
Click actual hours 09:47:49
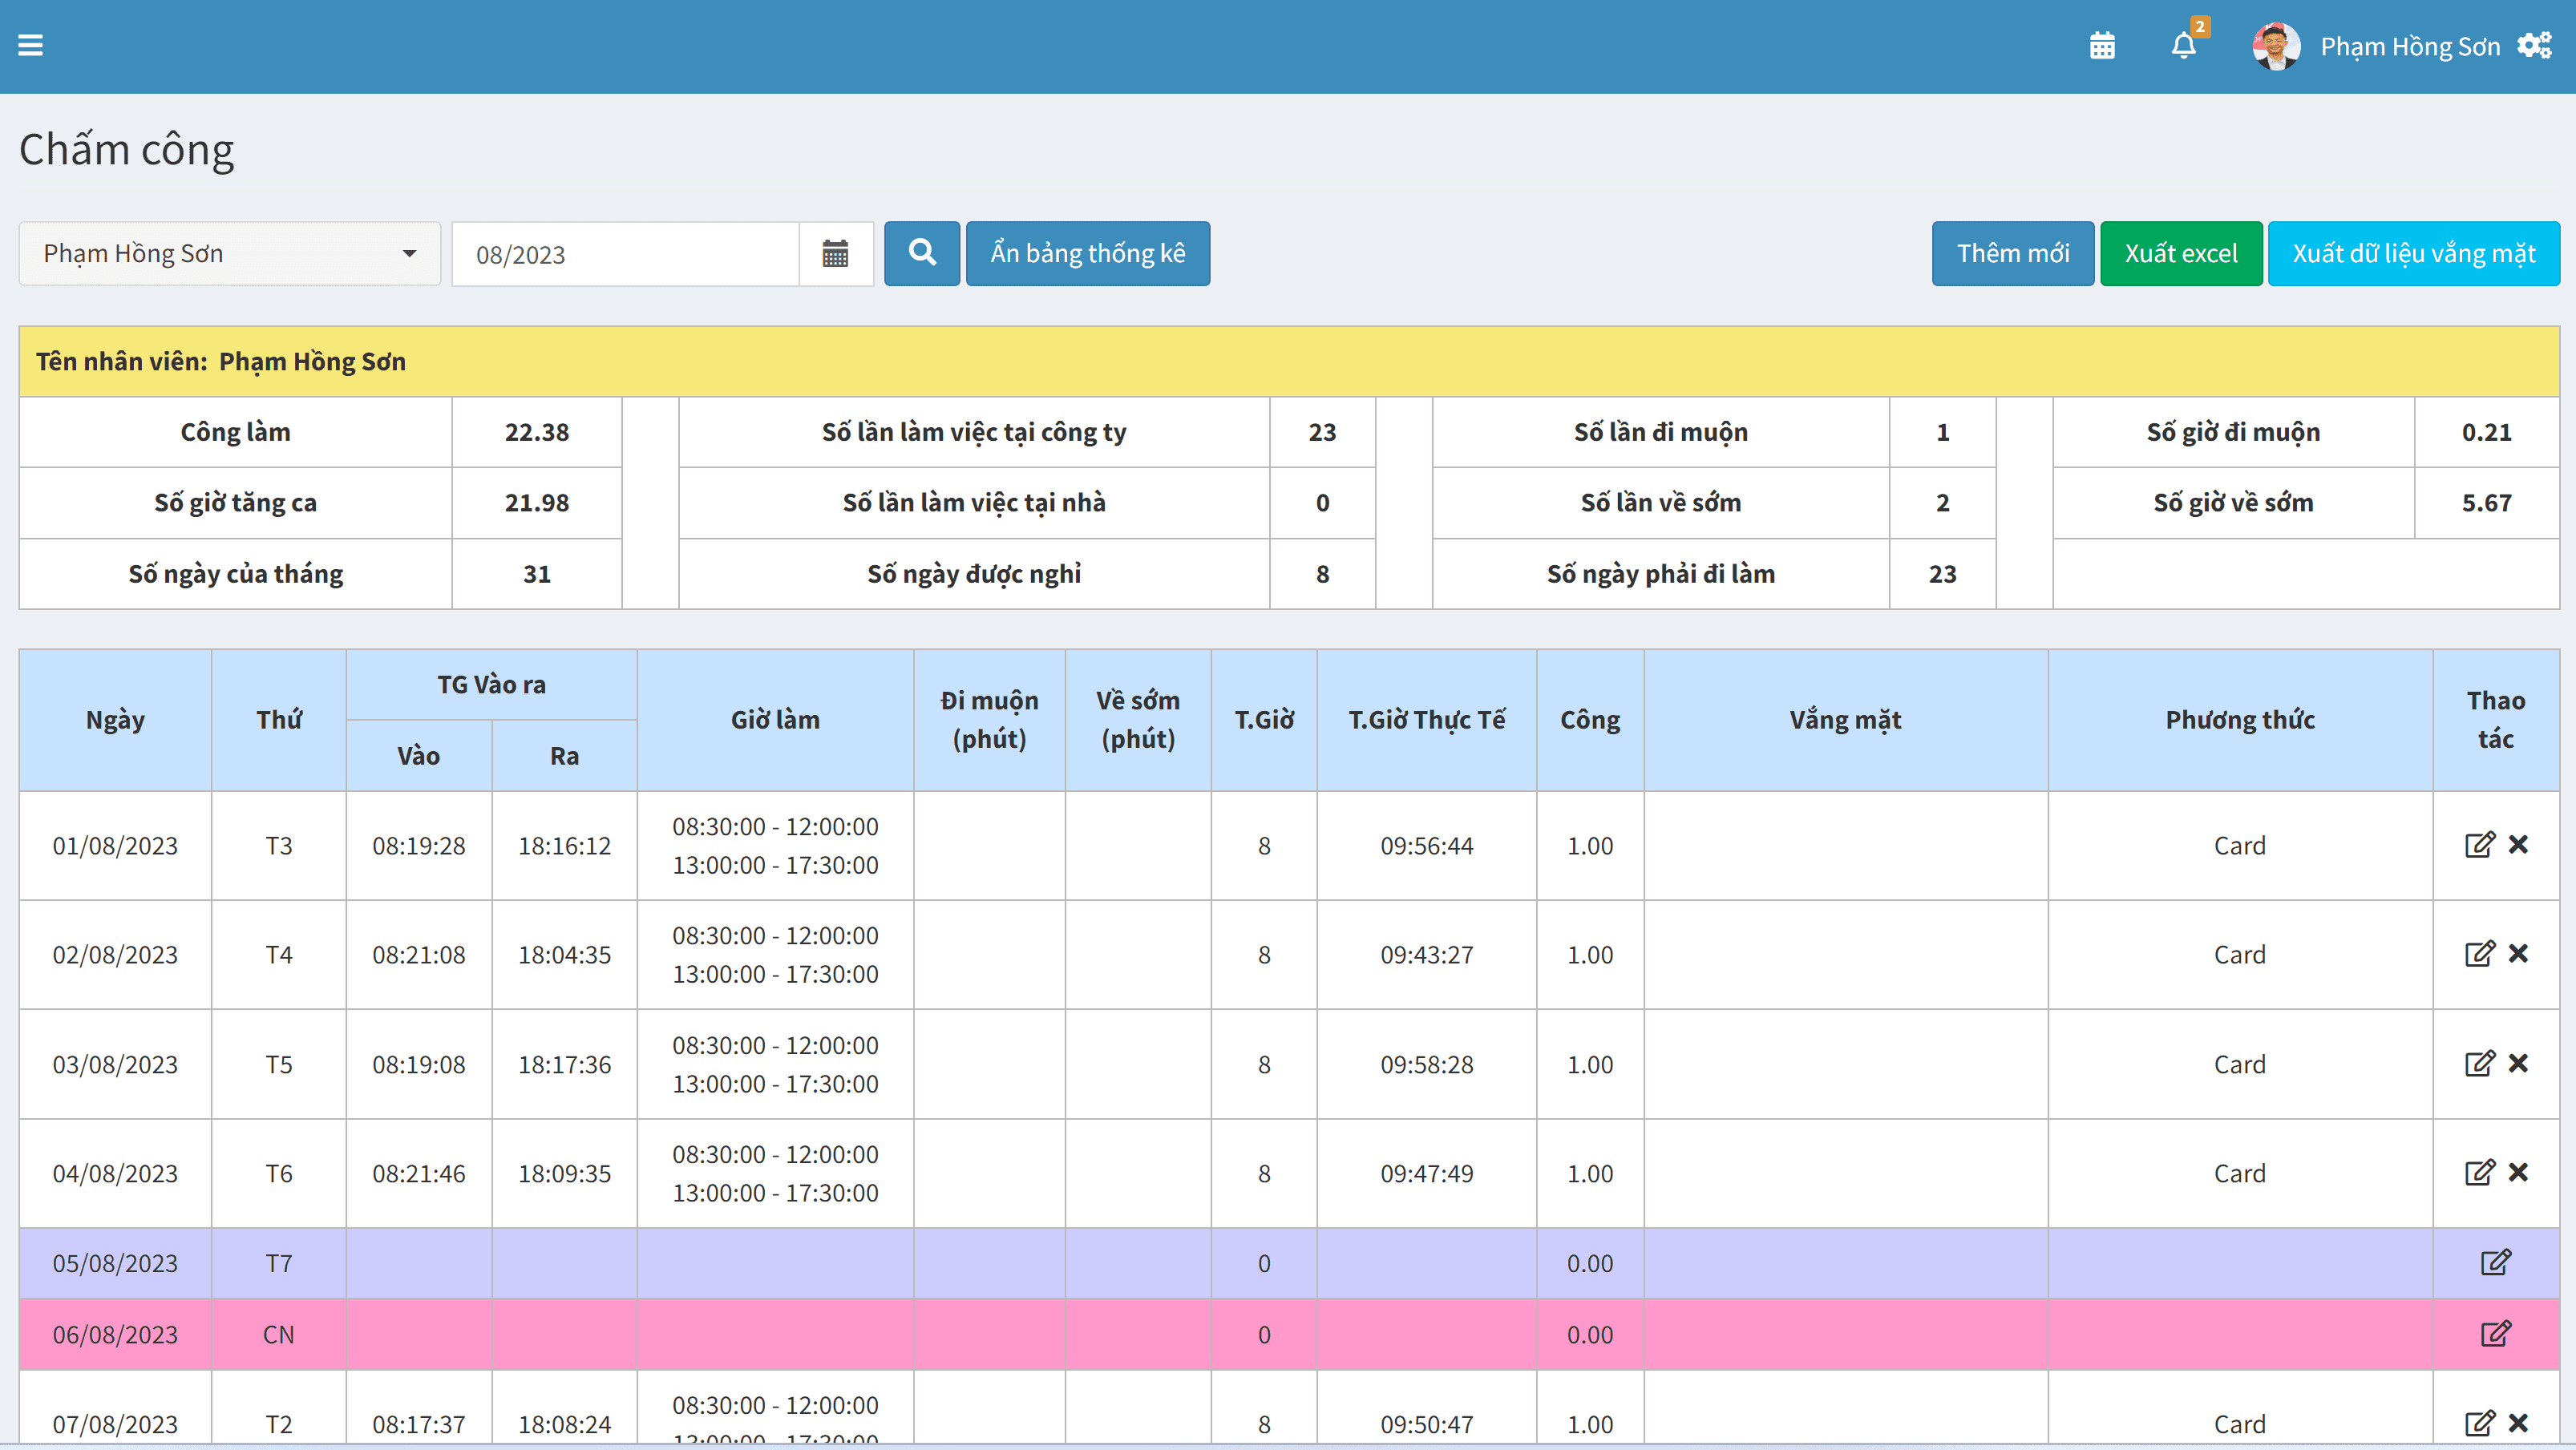[x=1427, y=1174]
